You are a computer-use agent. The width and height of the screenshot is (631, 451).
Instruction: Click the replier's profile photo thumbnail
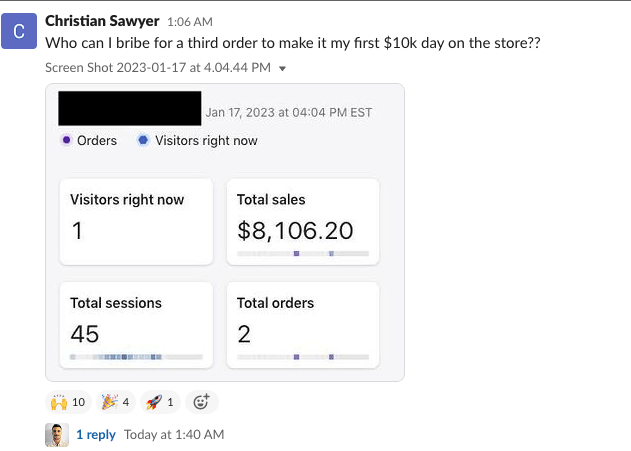coord(57,435)
